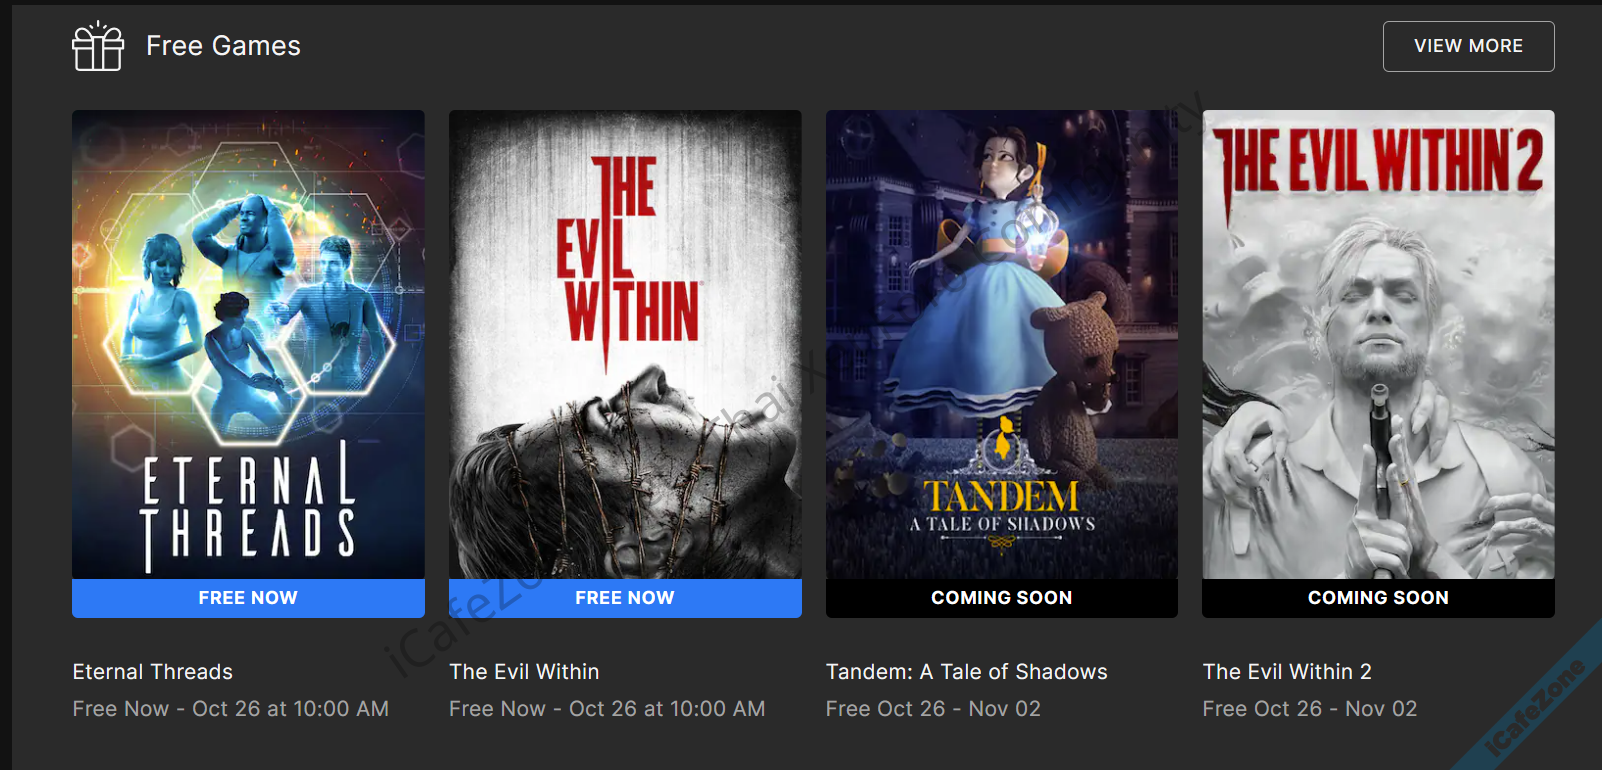Click Tandem Free Oct 26 - Nov 02 text
This screenshot has width=1602, height=770.
[x=933, y=709]
